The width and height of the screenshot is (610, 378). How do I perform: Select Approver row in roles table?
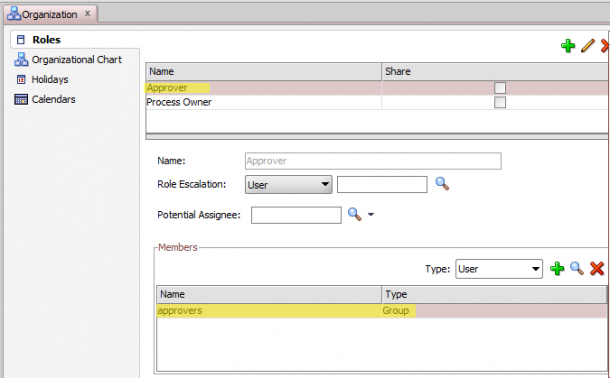click(x=376, y=88)
